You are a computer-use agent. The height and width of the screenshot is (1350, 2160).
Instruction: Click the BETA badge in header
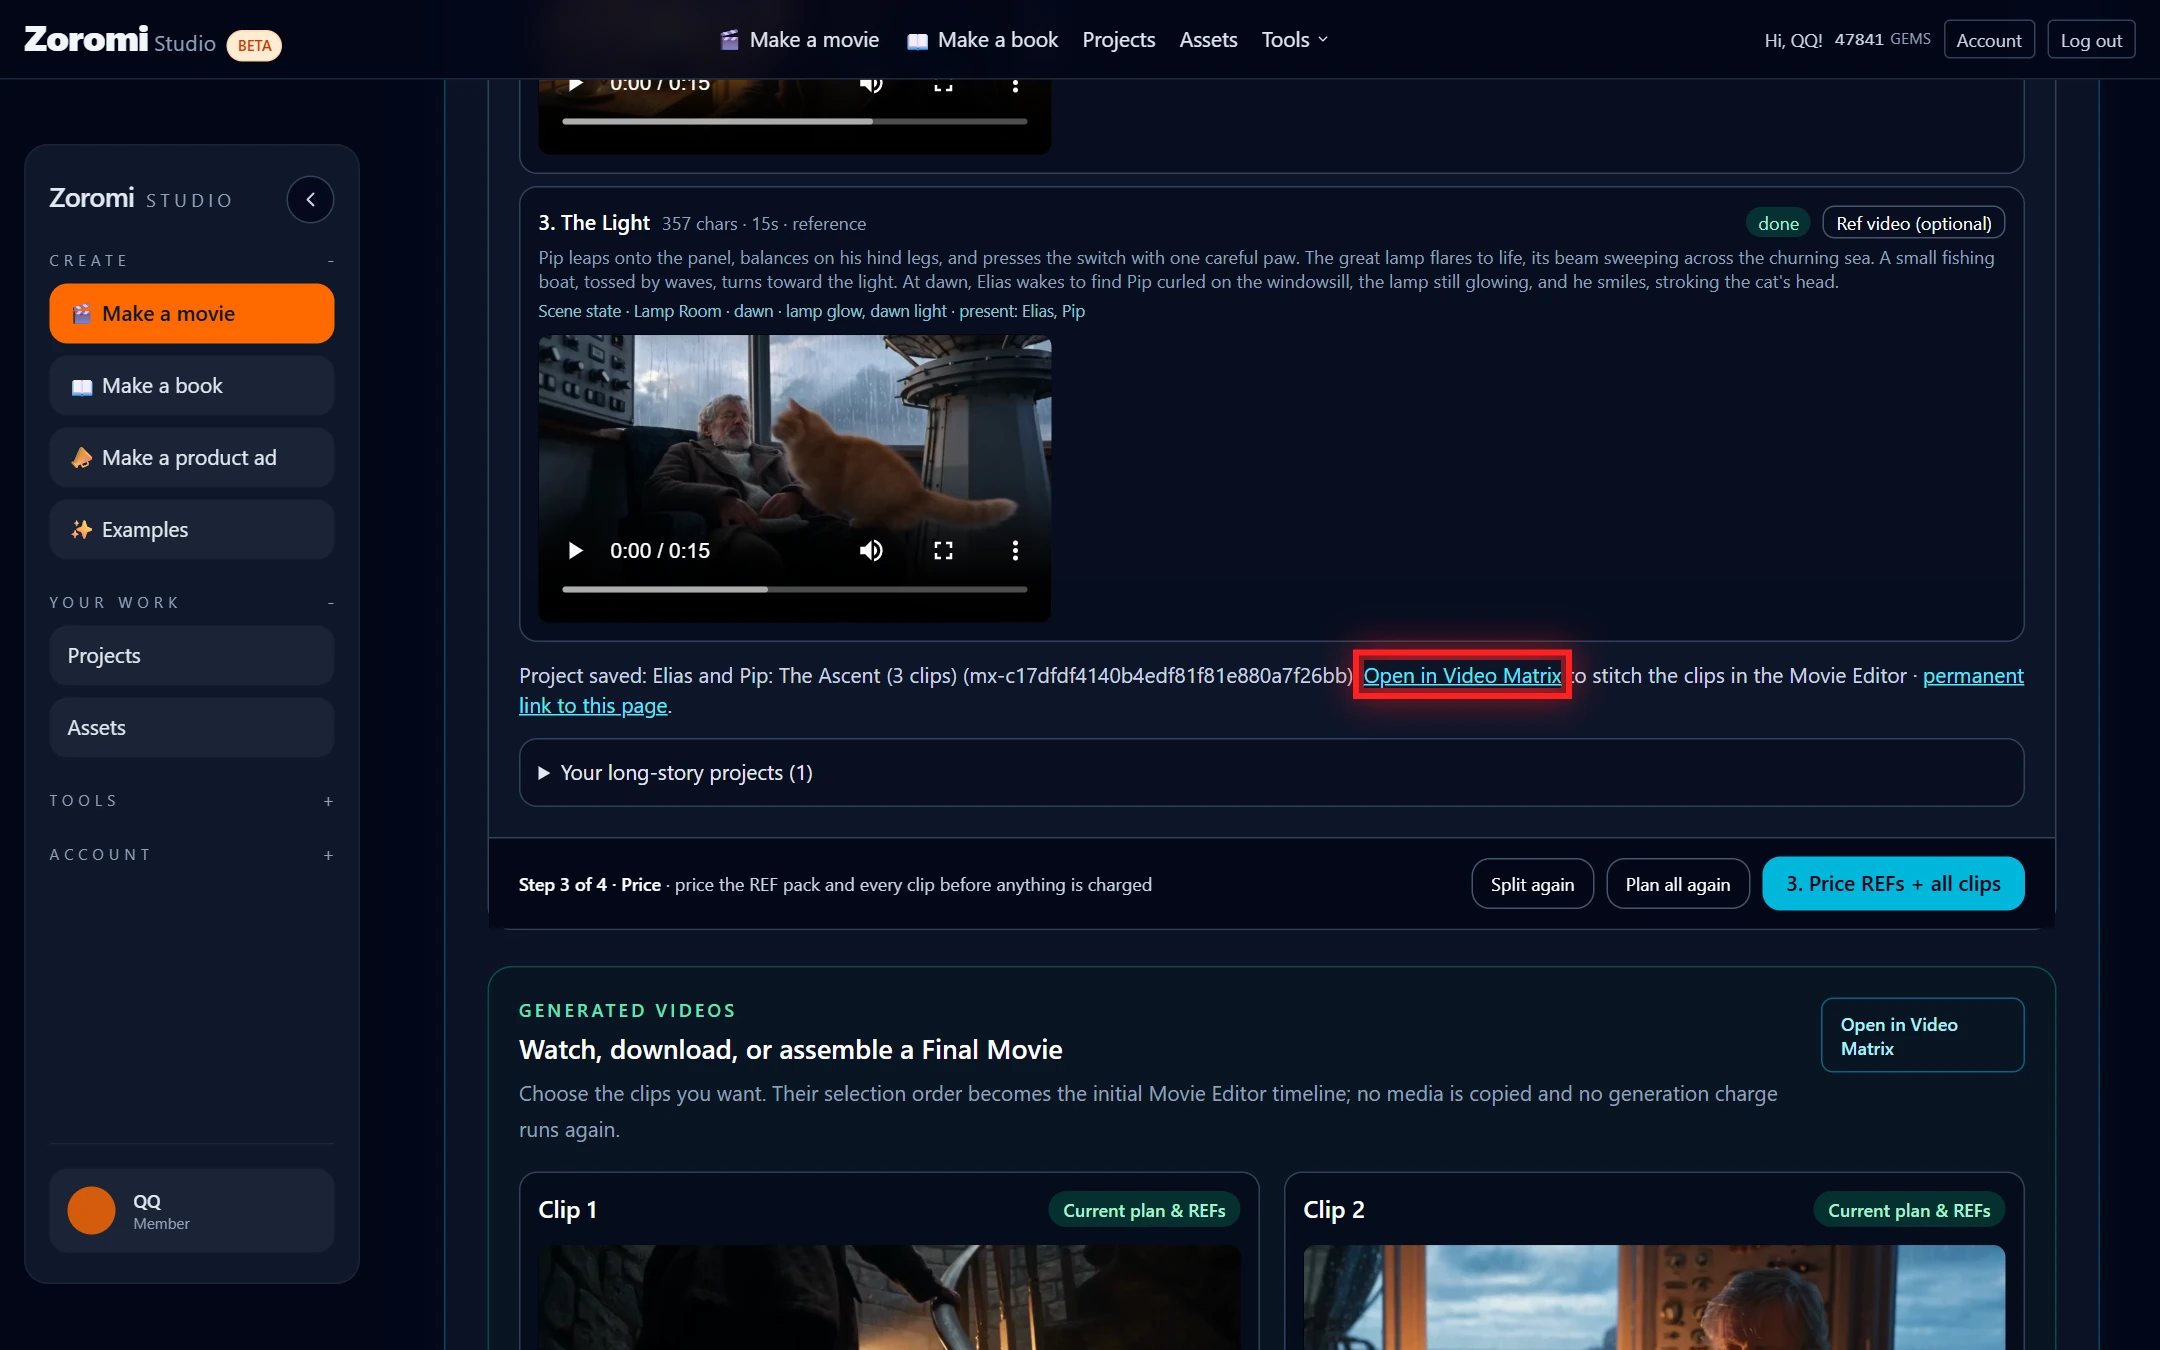(254, 45)
